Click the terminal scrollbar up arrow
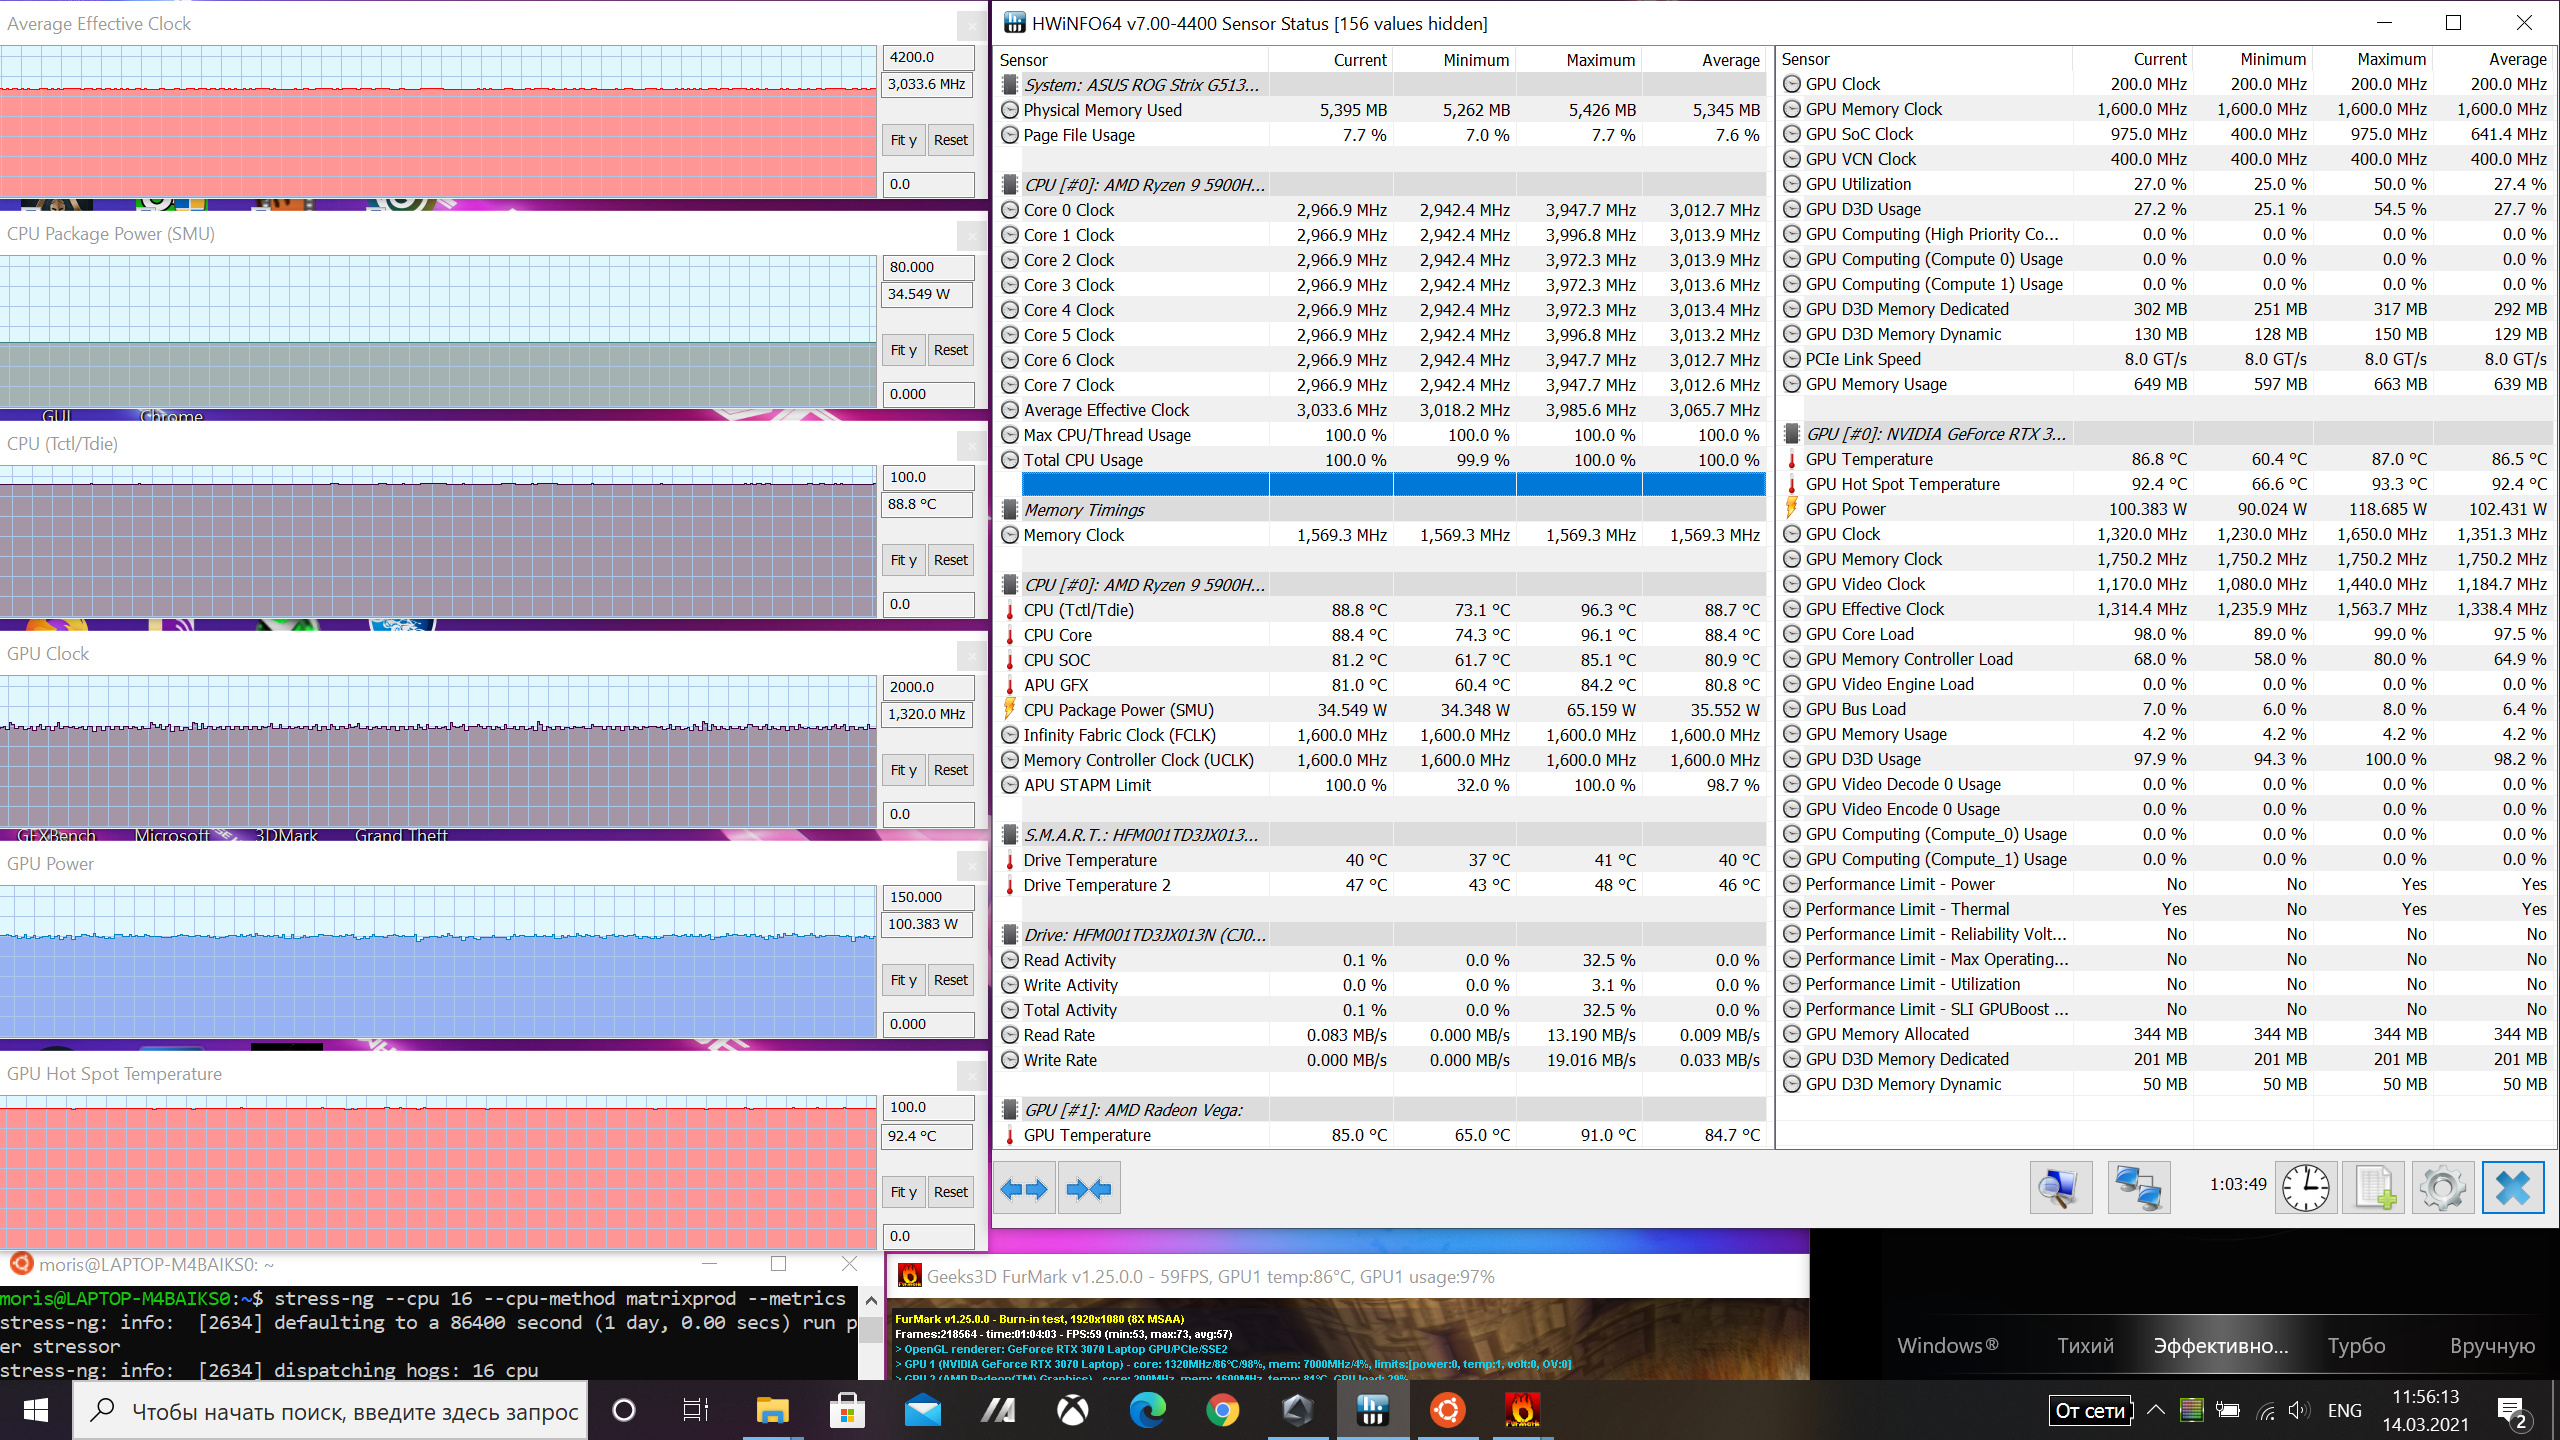Image resolution: width=2560 pixels, height=1440 pixels. (871, 1301)
